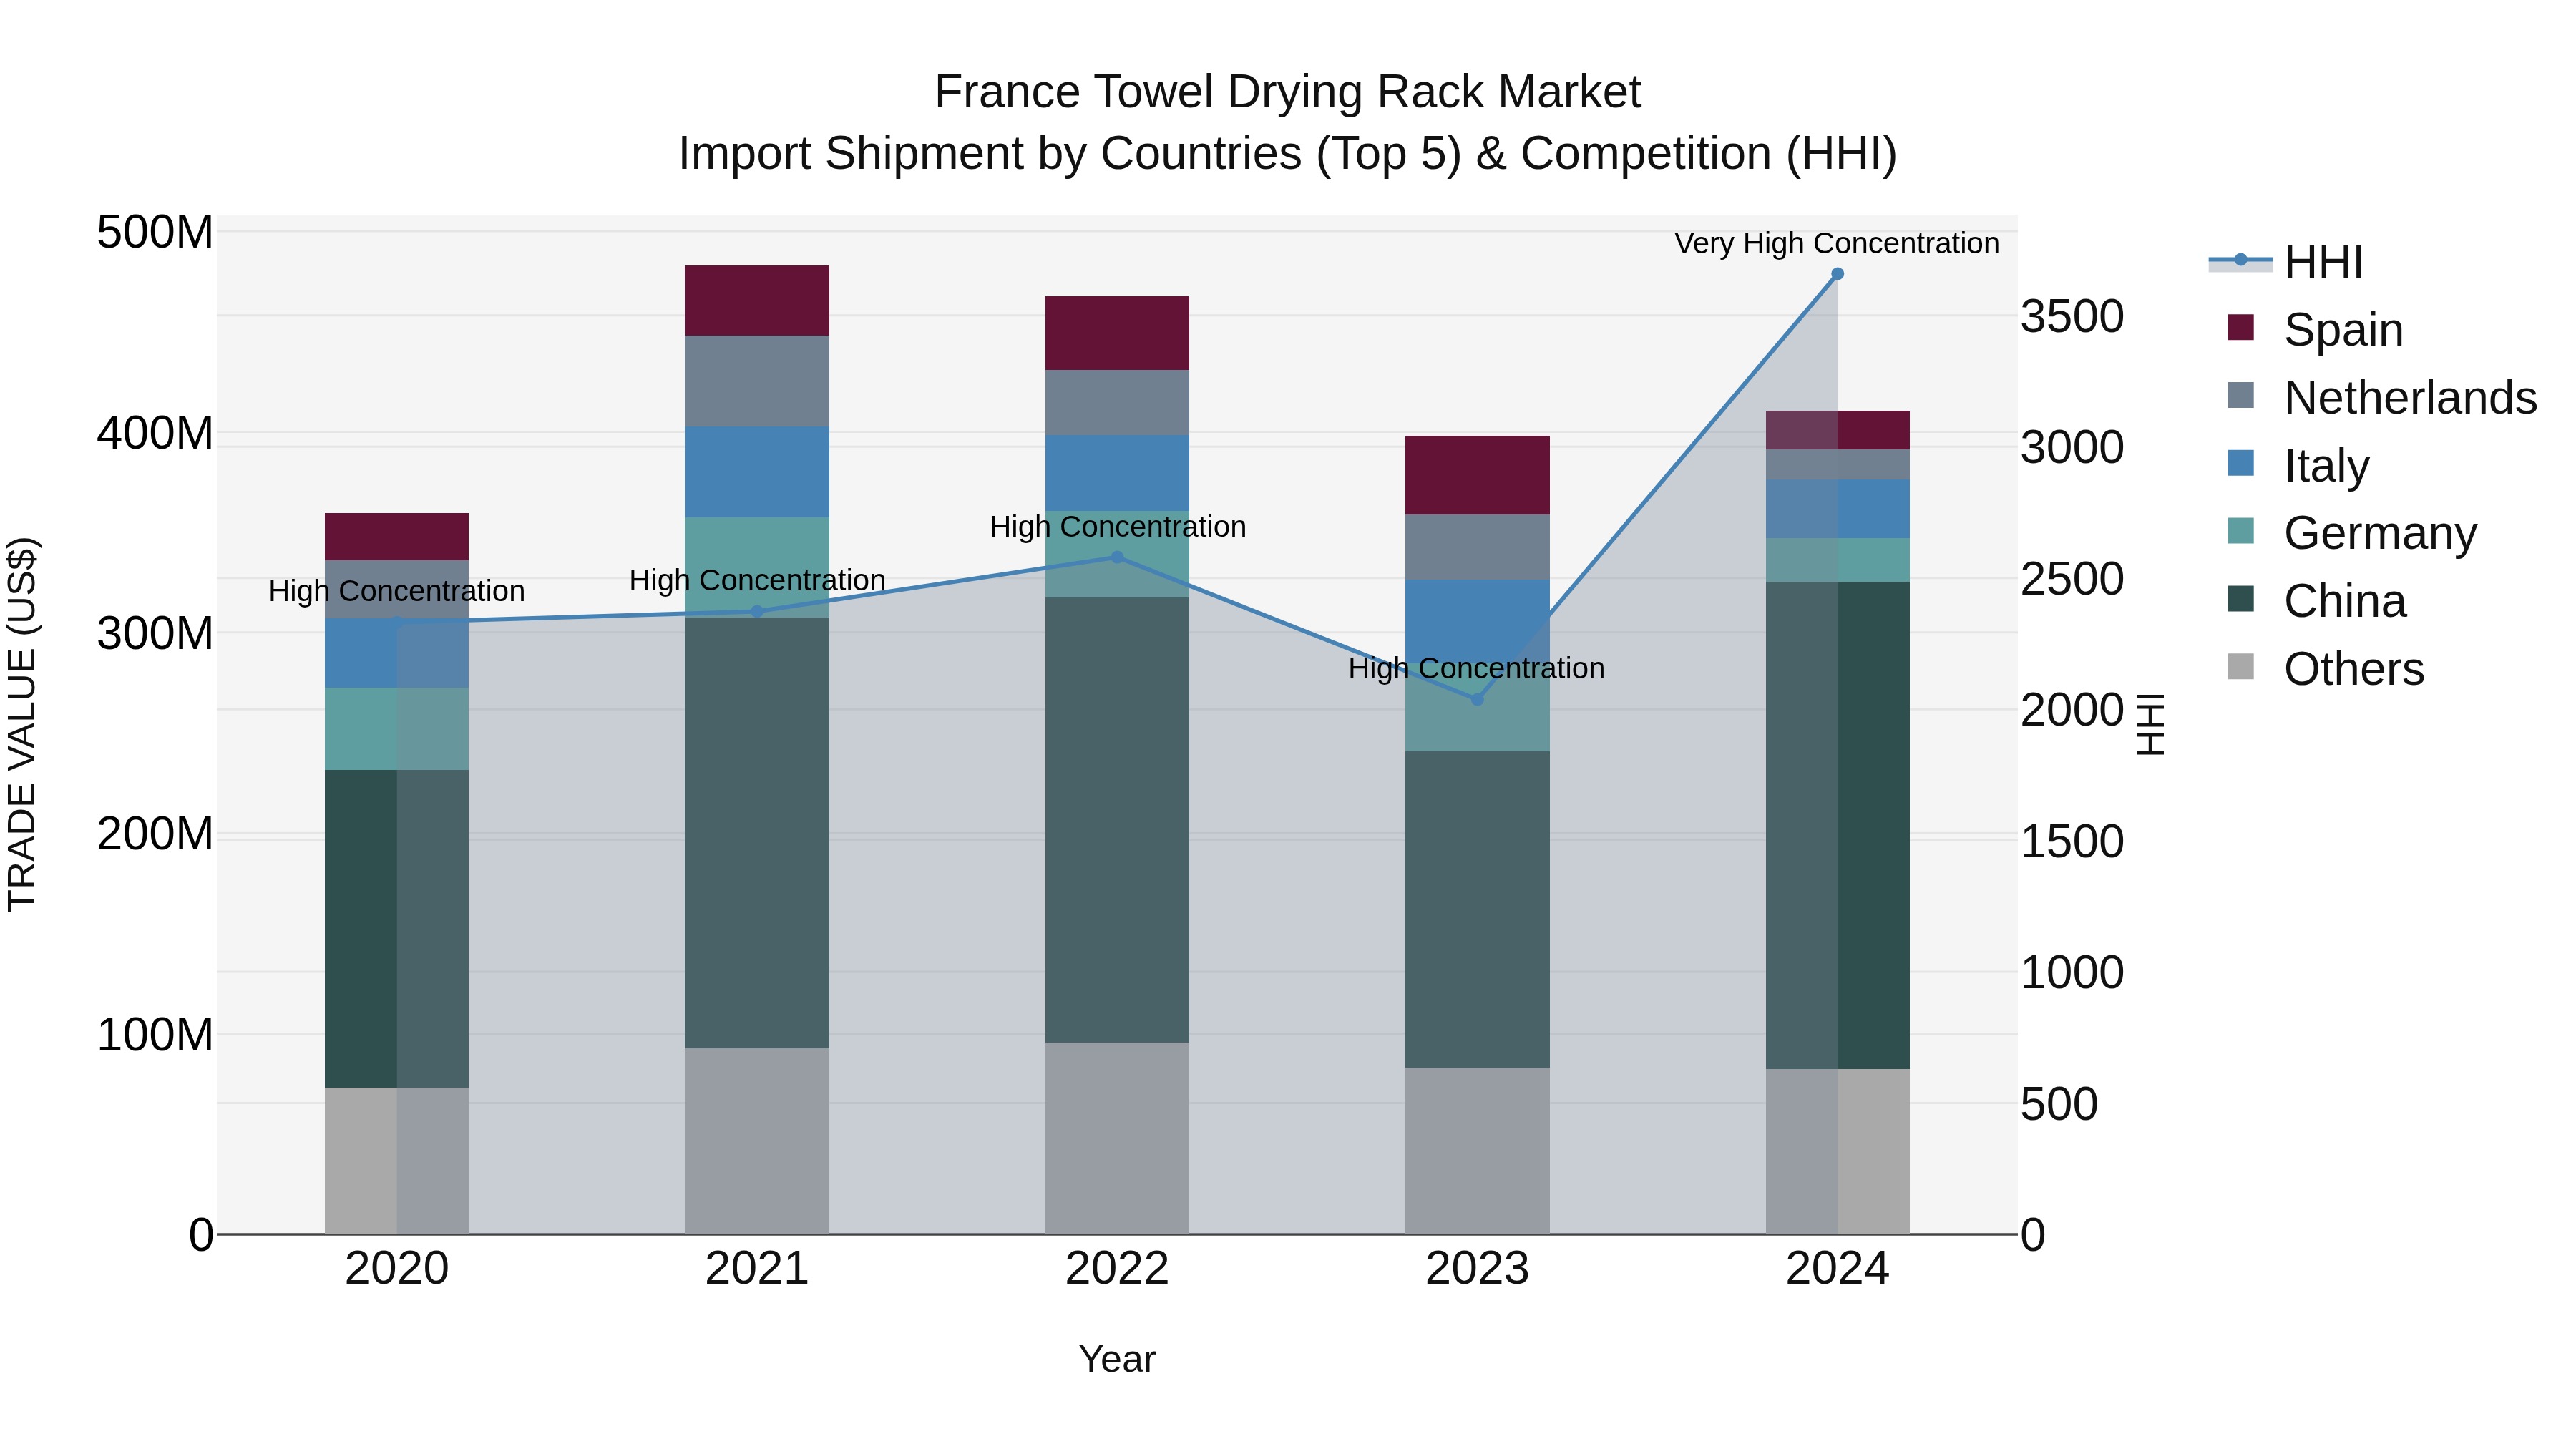Click the 3500 HHI axis tick label
This screenshot has height=1449, width=2576.
pos(2072,316)
